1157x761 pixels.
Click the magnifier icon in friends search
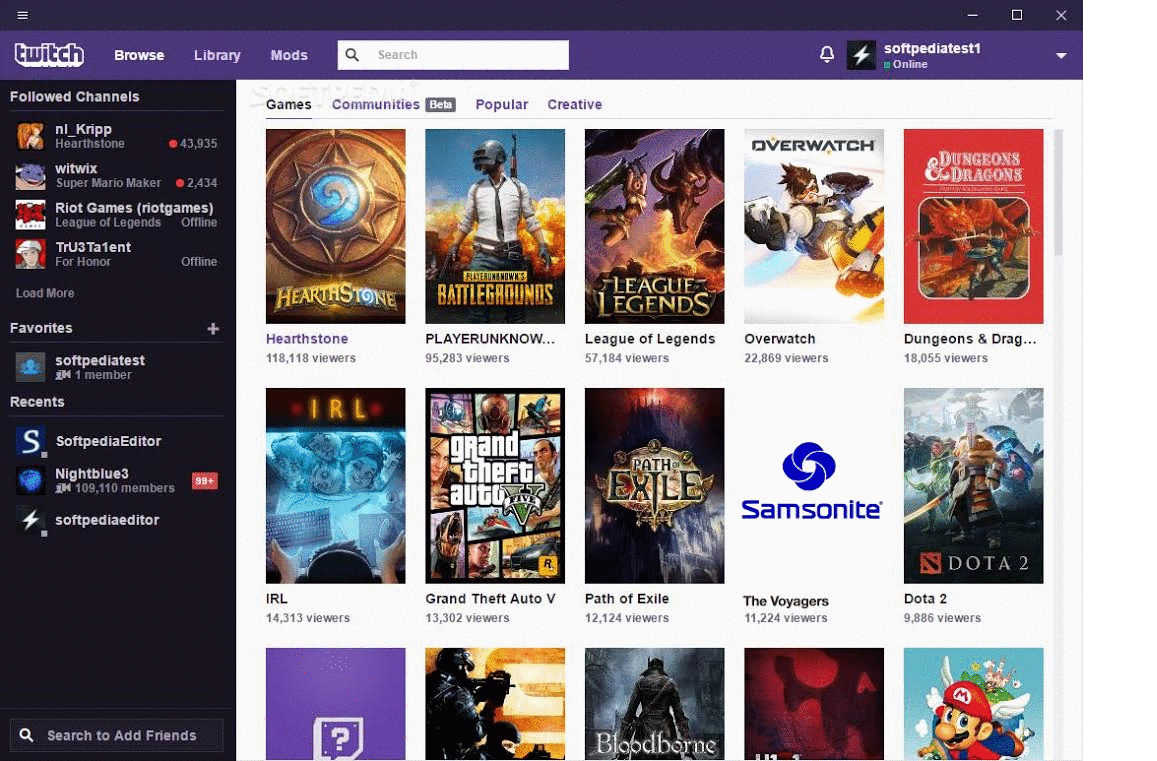pos(27,735)
